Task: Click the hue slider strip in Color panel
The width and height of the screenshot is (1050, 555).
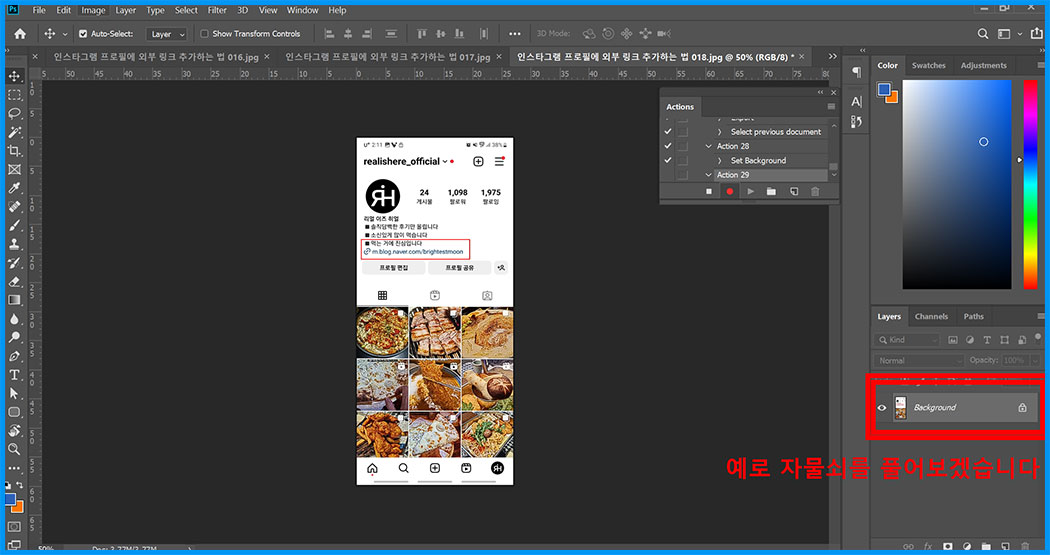Action: click(1030, 184)
